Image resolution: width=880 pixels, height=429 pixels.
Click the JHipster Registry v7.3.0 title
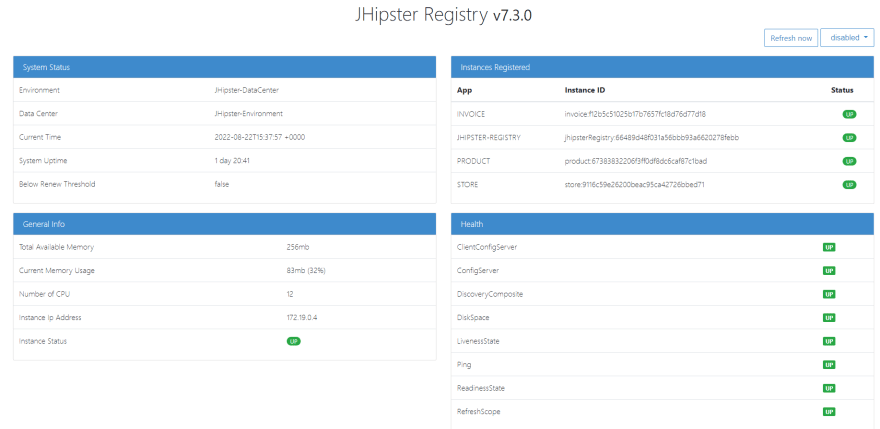[443, 15]
